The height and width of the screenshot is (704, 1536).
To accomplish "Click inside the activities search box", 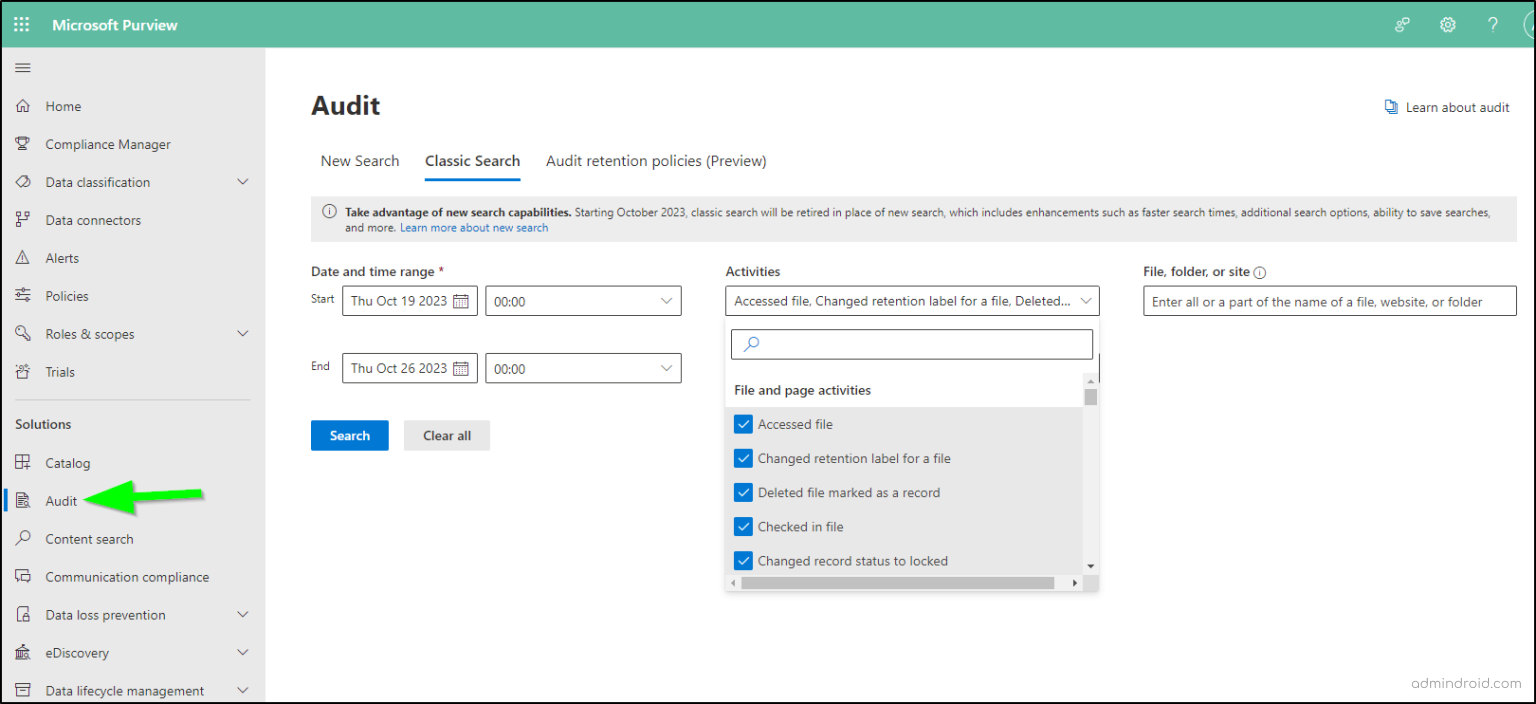I will pyautogui.click(x=911, y=343).
